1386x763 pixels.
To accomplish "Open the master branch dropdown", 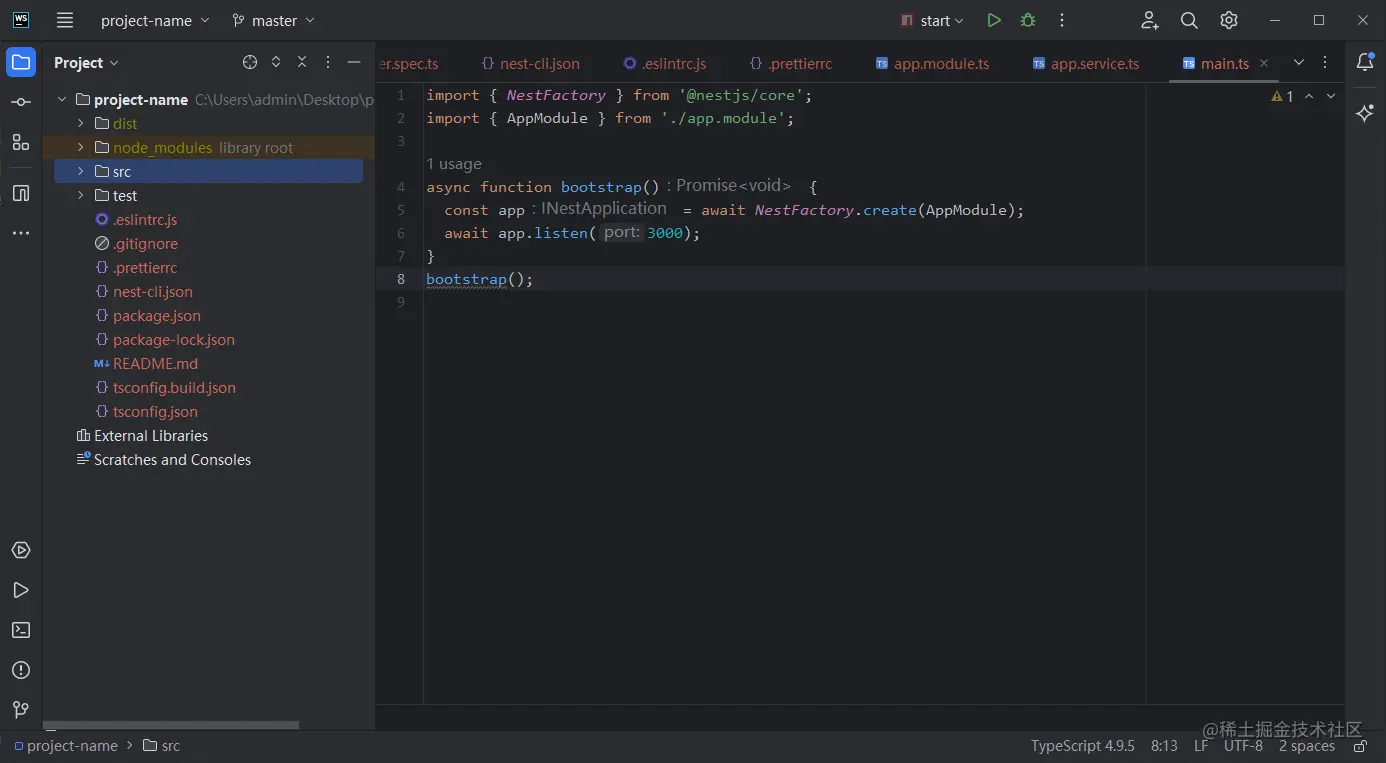I will 273,20.
